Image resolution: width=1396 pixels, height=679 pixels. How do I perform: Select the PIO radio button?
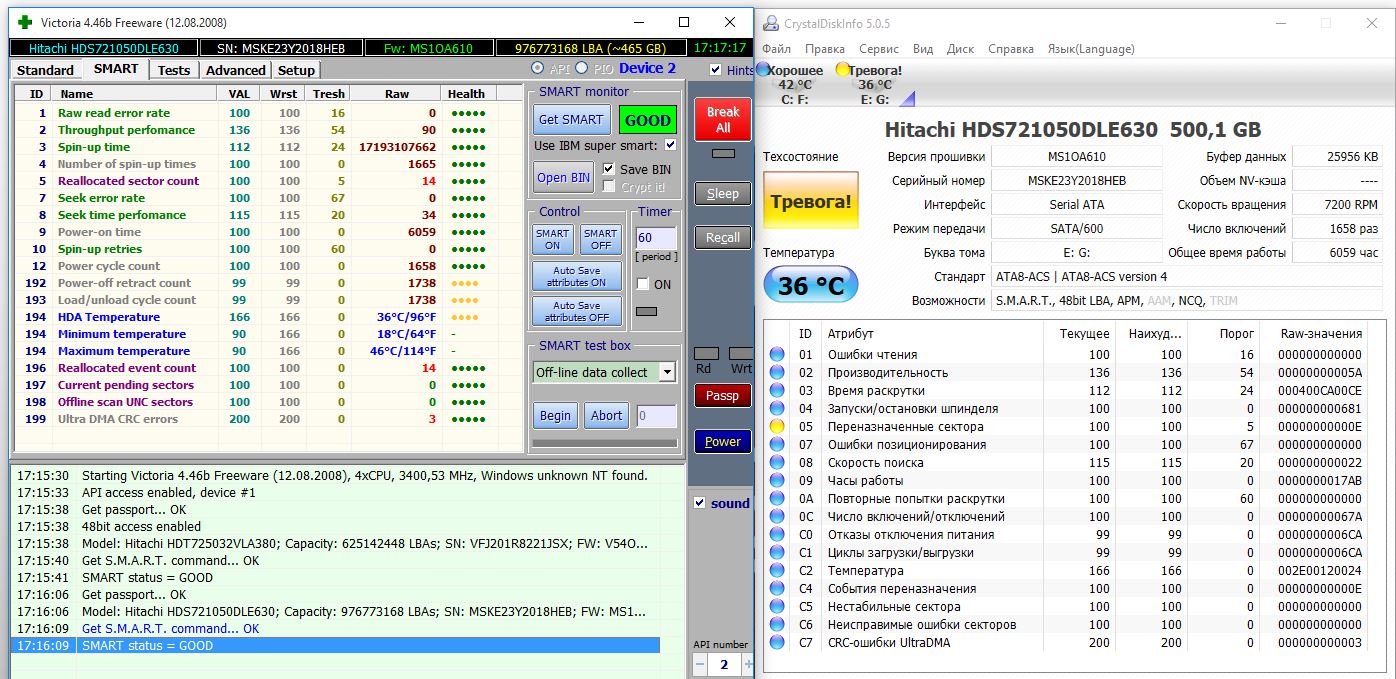583,68
